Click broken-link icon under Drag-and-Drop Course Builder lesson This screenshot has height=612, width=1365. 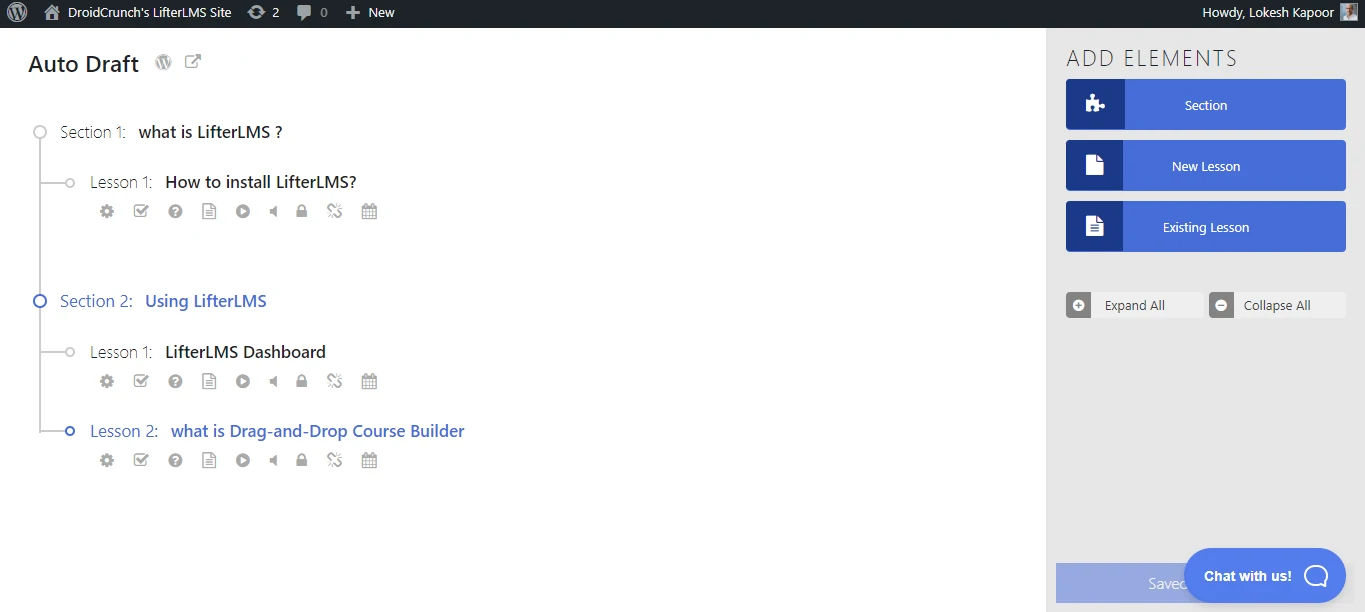point(335,460)
